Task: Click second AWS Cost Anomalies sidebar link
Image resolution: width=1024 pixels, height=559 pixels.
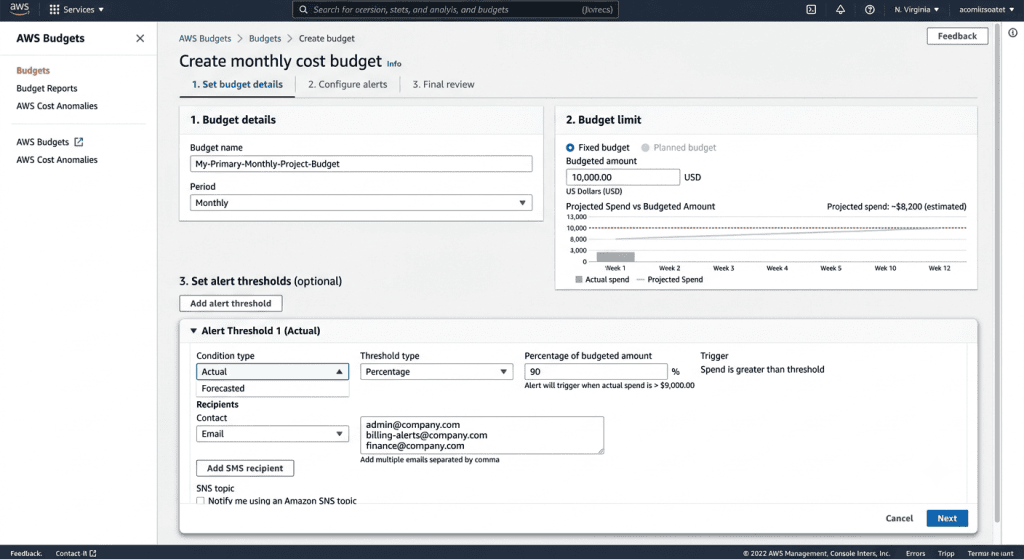Action: pyautogui.click(x=57, y=159)
